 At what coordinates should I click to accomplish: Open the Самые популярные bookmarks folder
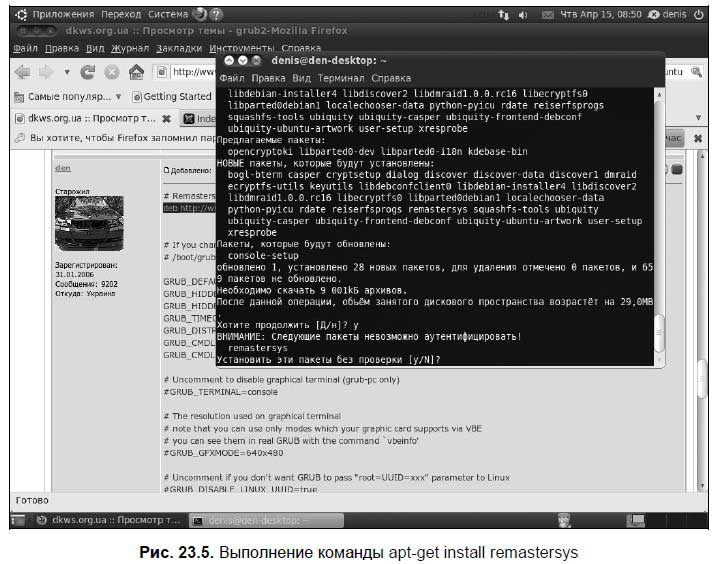[67, 97]
